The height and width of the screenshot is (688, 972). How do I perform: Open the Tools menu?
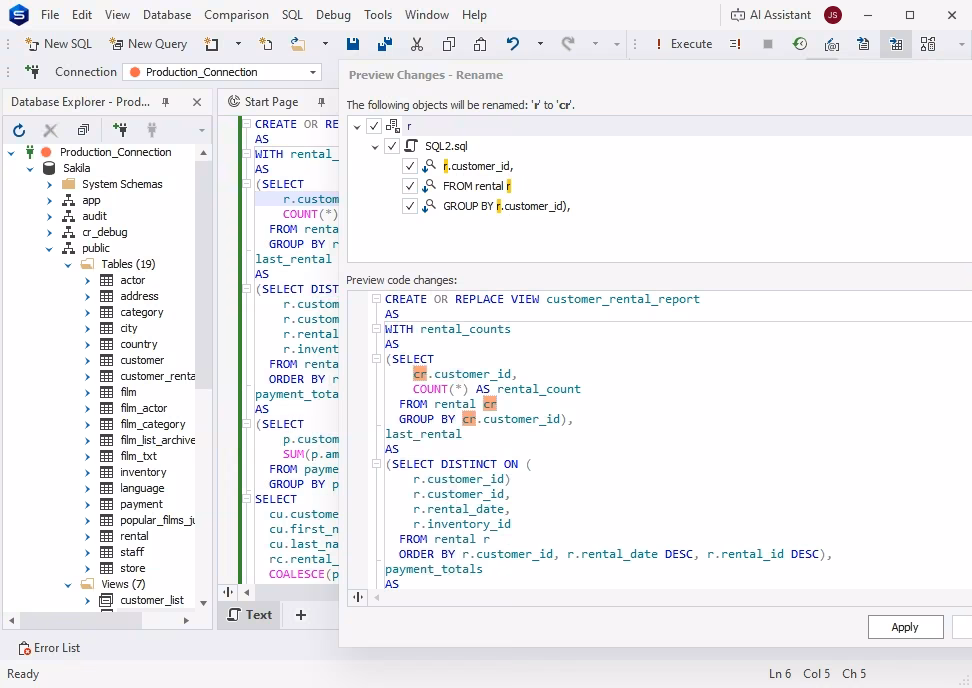pos(378,15)
